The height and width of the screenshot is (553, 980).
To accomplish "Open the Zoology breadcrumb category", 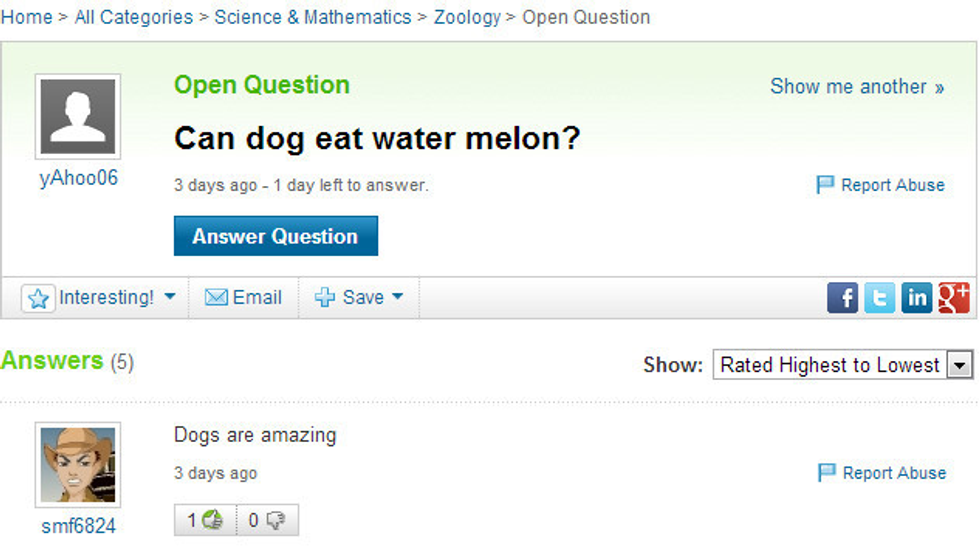I will 467,17.
